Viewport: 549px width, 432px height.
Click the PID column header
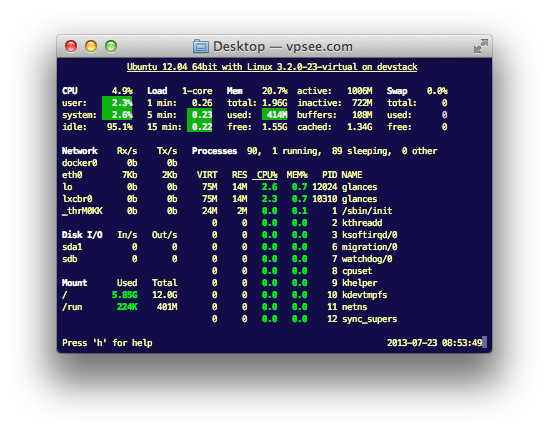pyautogui.click(x=329, y=175)
